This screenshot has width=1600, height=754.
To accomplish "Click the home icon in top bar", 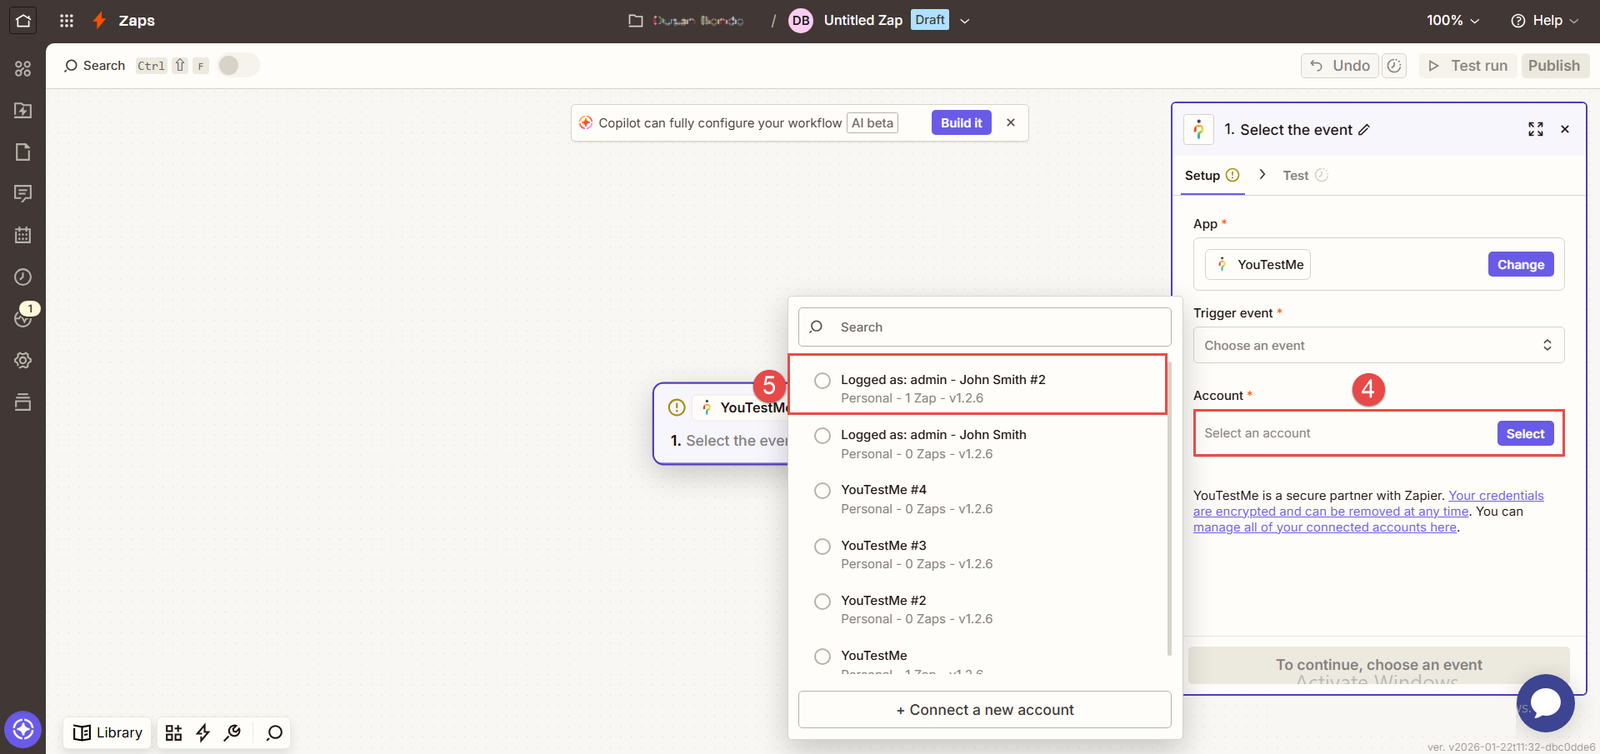I will coord(23,20).
